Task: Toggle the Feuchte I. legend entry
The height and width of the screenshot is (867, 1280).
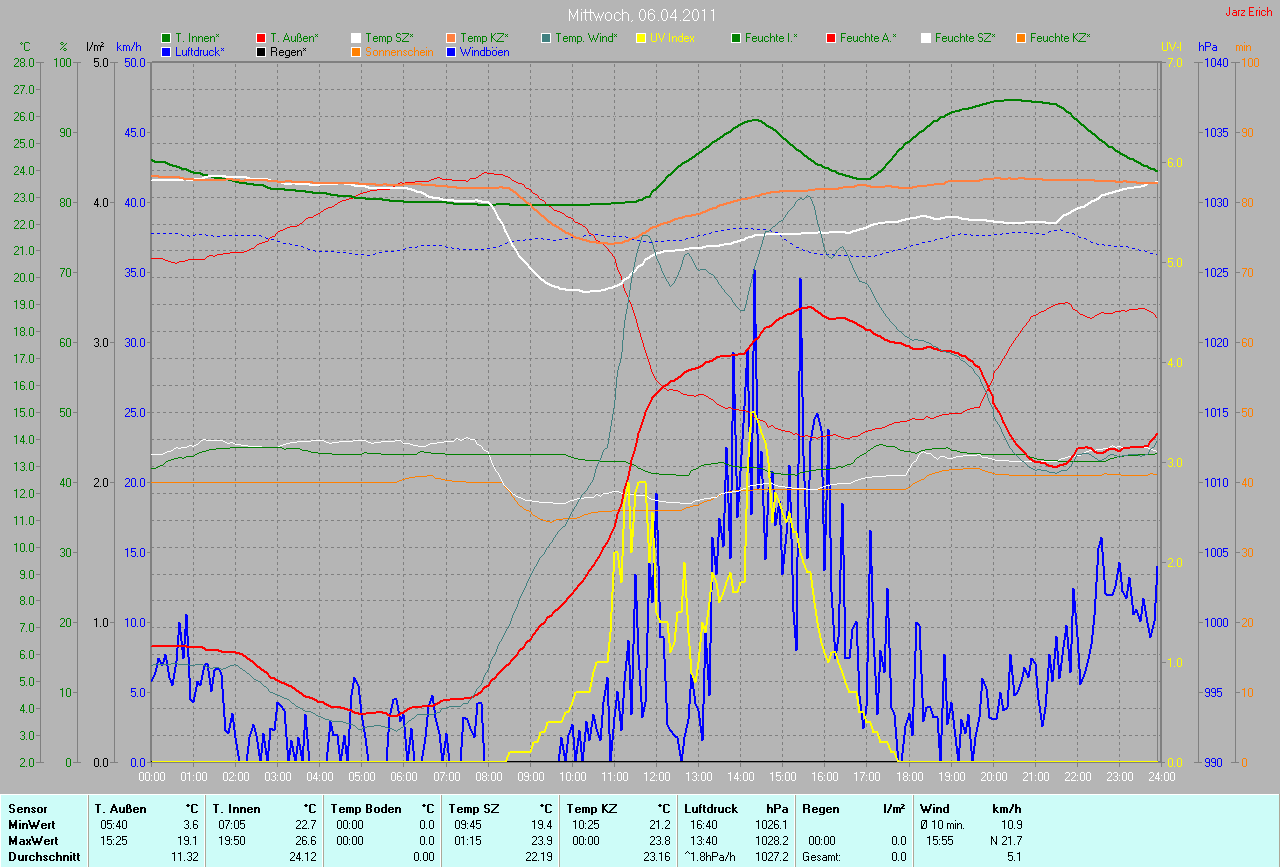Action: [772, 38]
